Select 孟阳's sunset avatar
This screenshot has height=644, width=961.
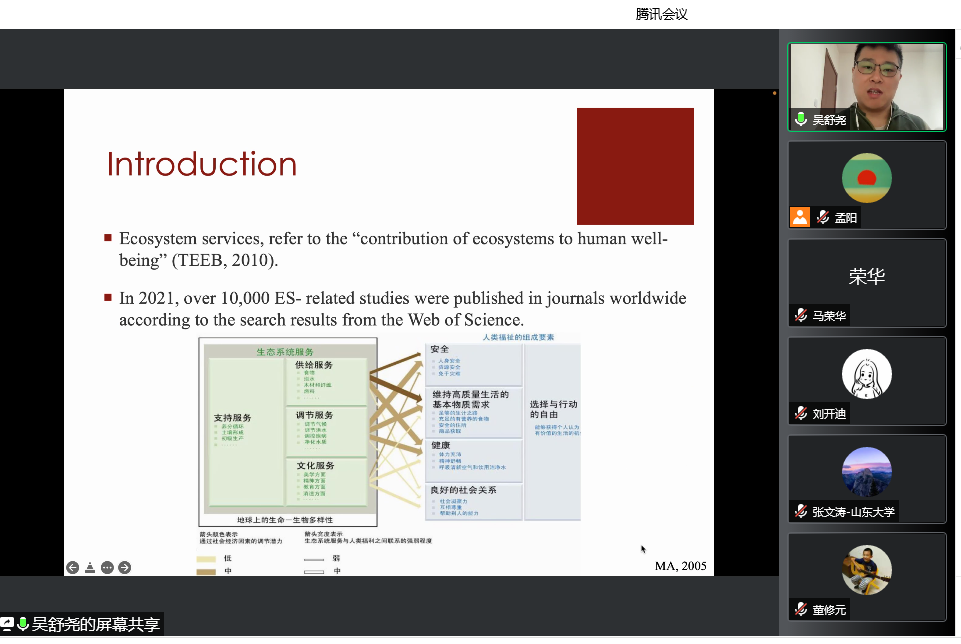click(x=867, y=178)
